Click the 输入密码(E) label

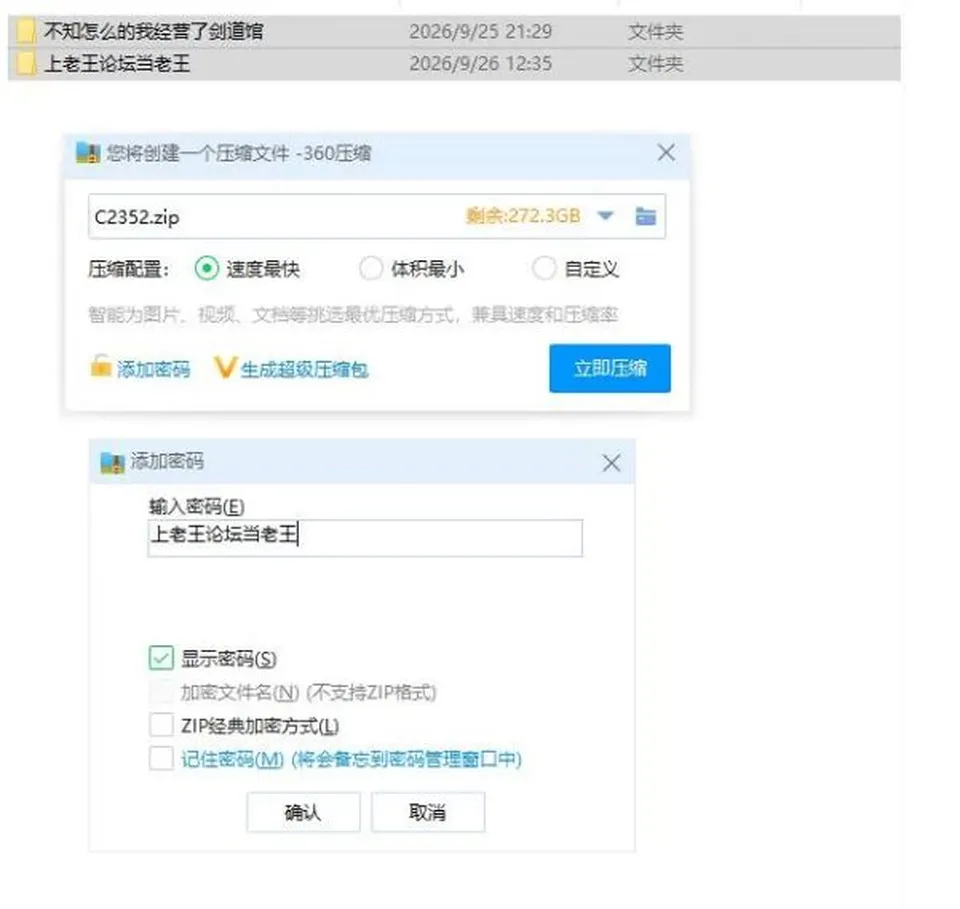197,506
